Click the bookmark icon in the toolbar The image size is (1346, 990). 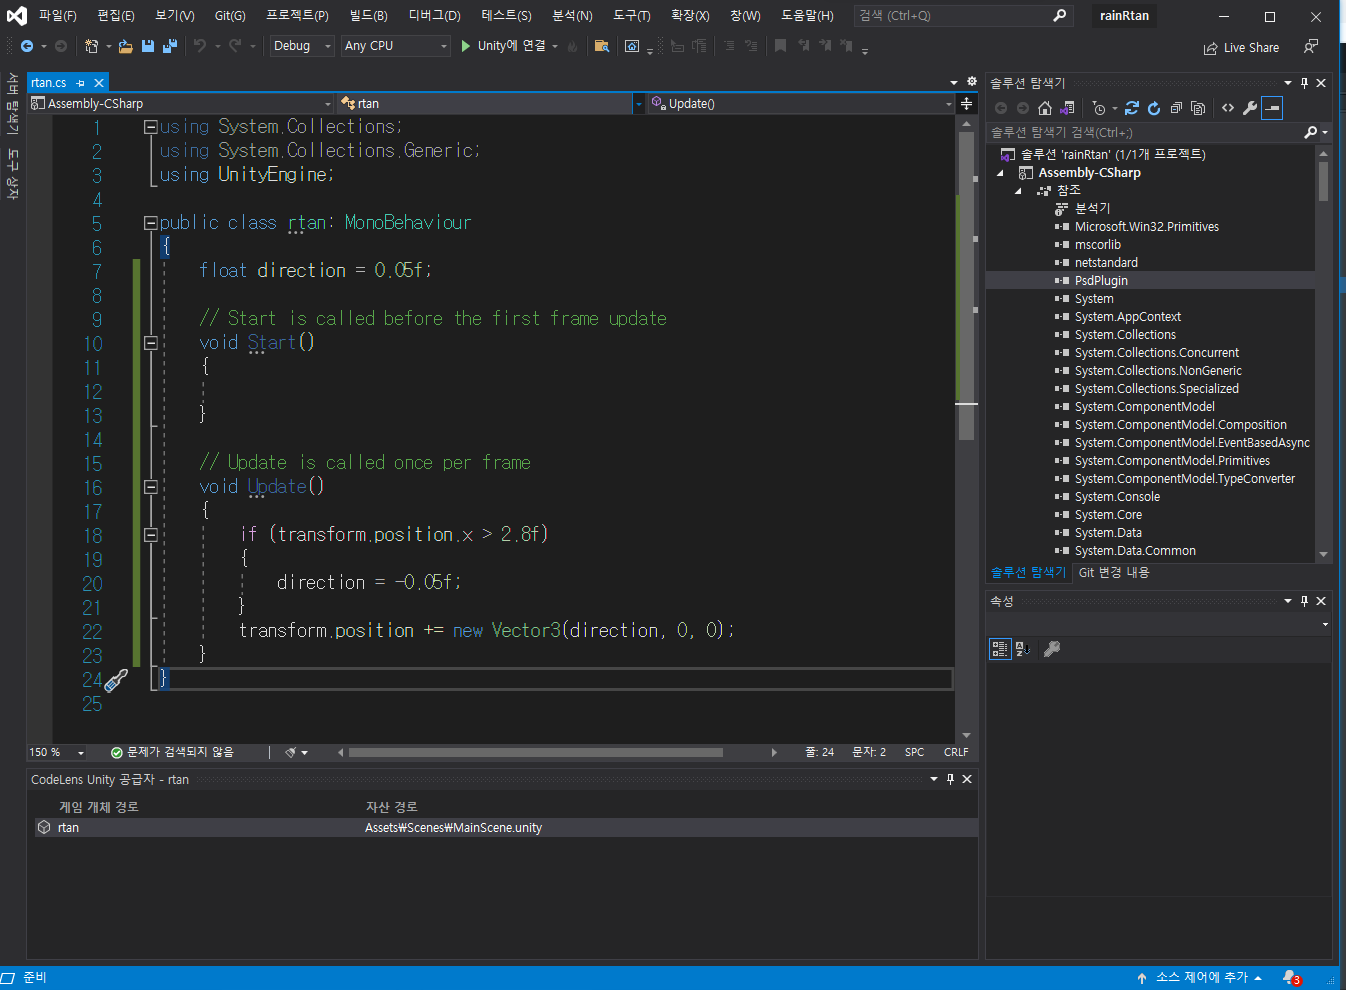click(780, 46)
